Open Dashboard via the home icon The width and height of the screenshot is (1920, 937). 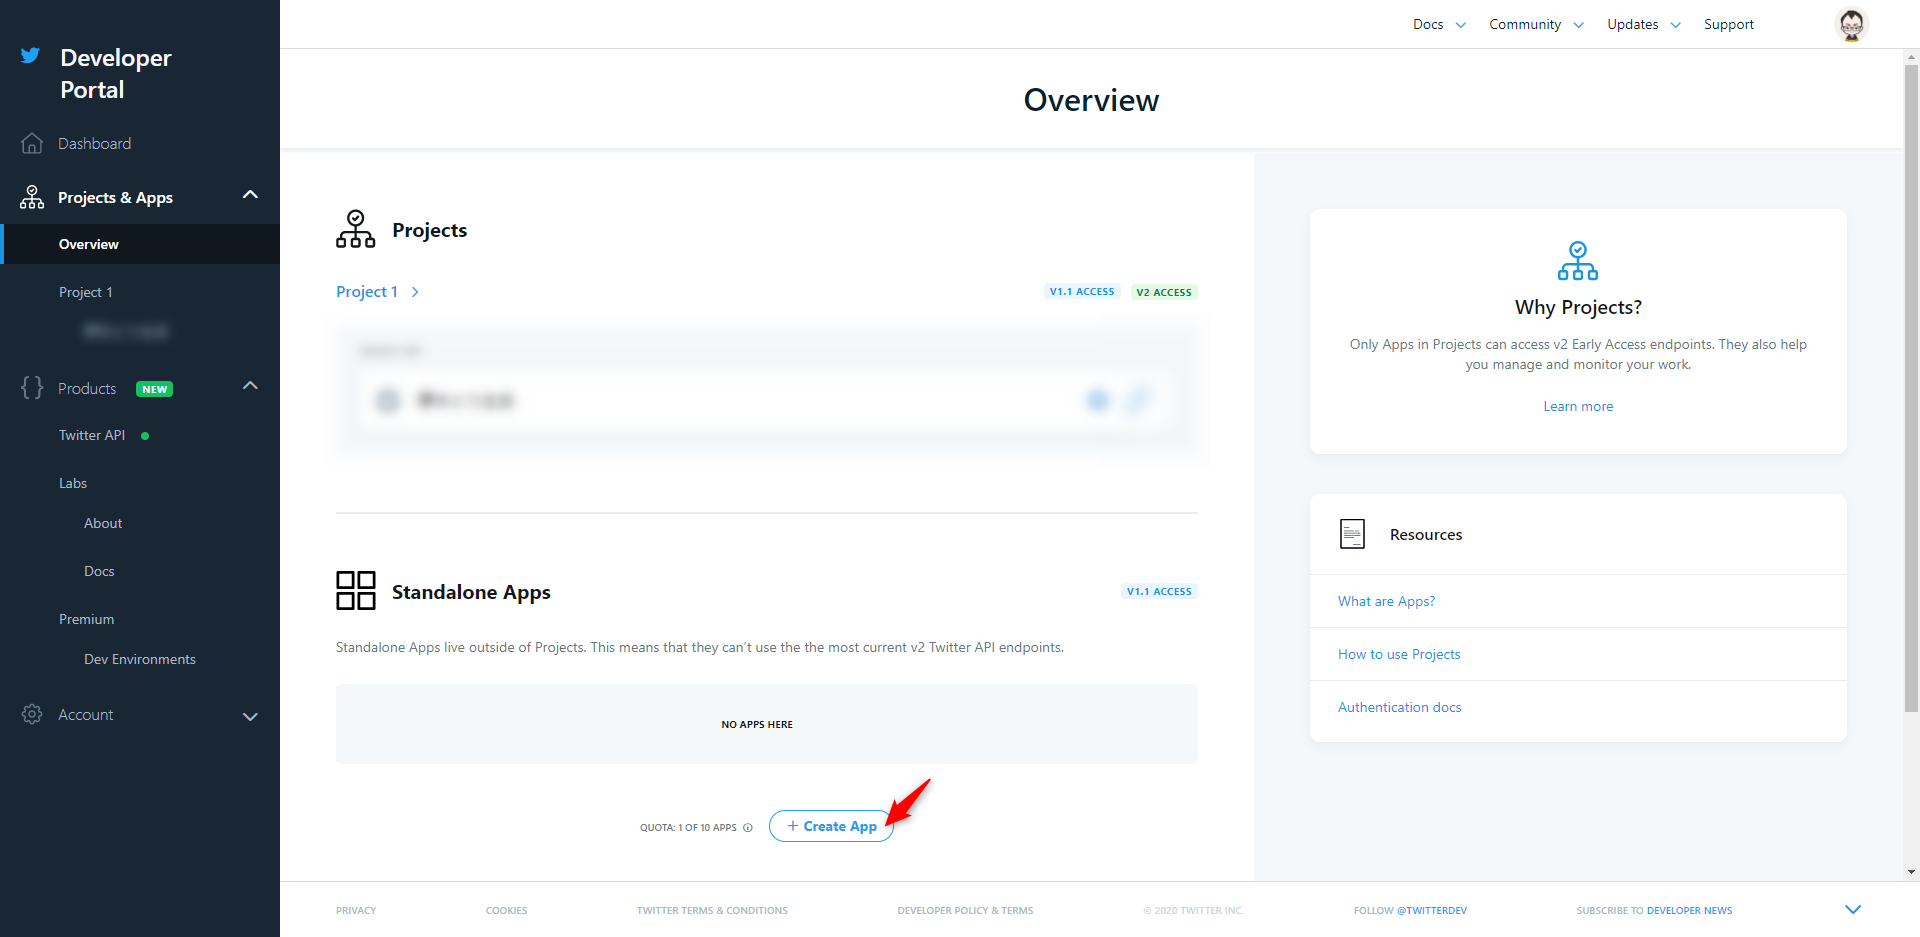point(31,143)
